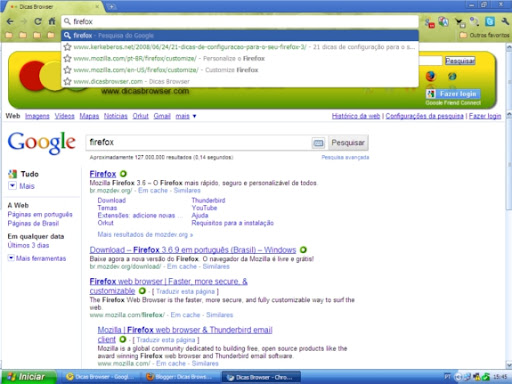
Task: Focus the Google search field containing firefox
Action: [199, 143]
